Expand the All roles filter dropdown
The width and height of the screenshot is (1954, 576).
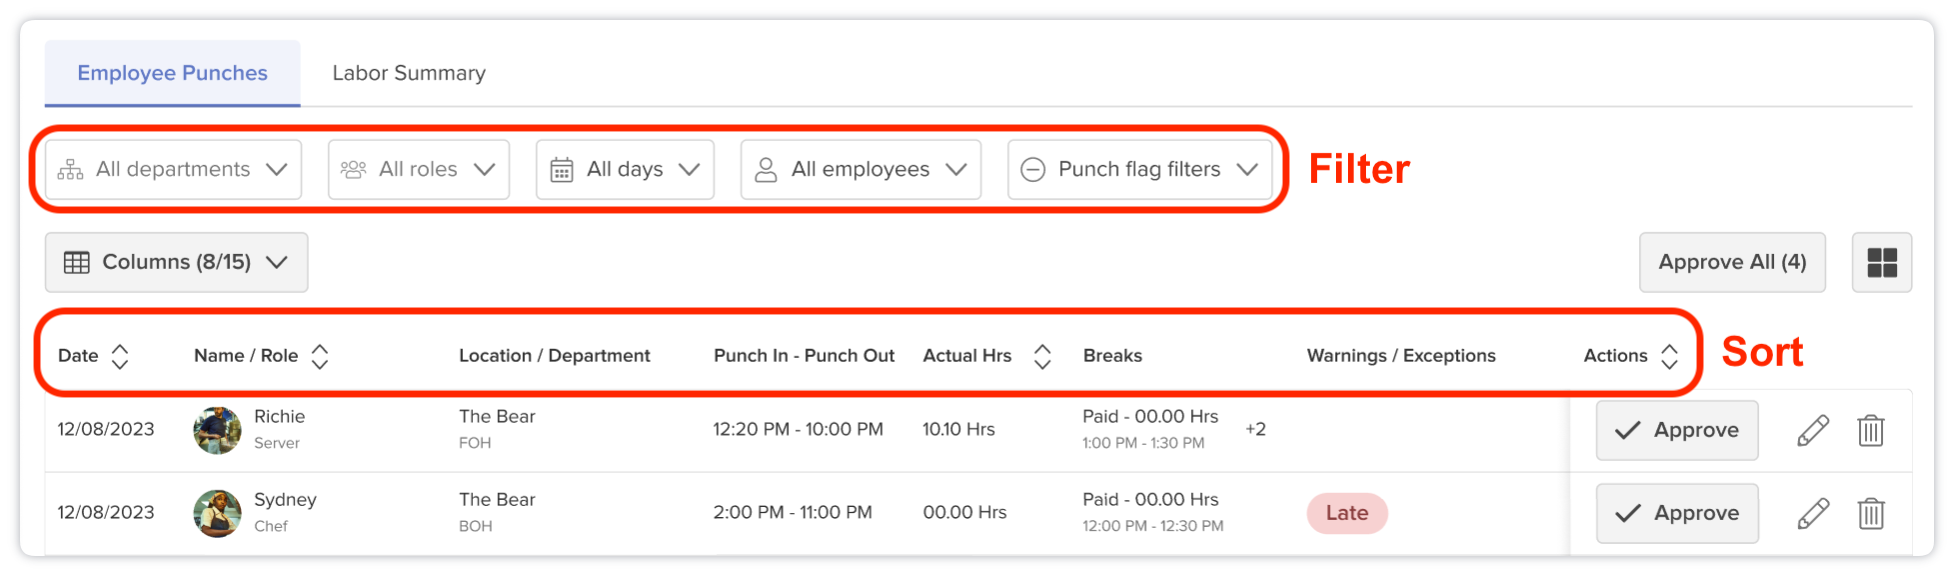coord(418,170)
